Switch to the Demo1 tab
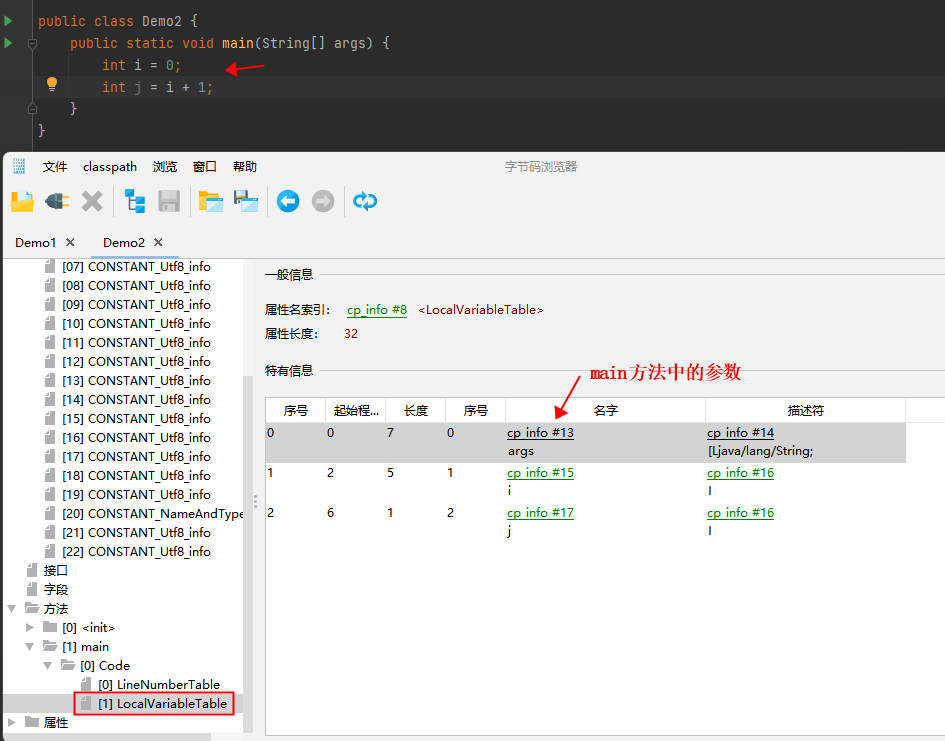This screenshot has height=741, width=945. tap(36, 243)
